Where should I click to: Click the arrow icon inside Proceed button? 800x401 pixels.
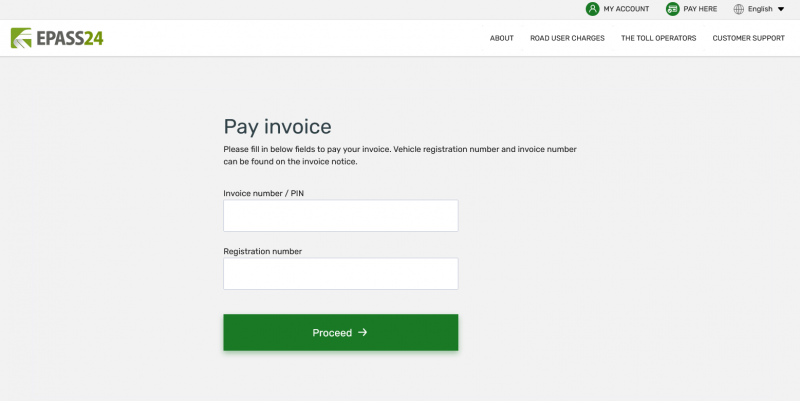[363, 333]
